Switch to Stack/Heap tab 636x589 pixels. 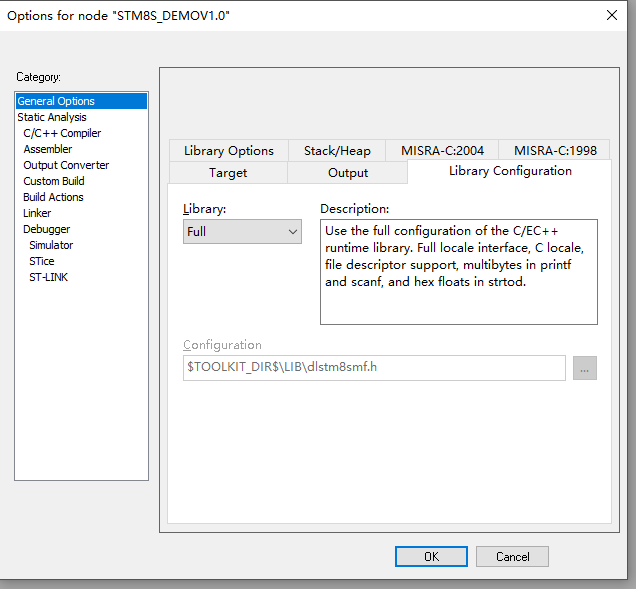tap(337, 150)
